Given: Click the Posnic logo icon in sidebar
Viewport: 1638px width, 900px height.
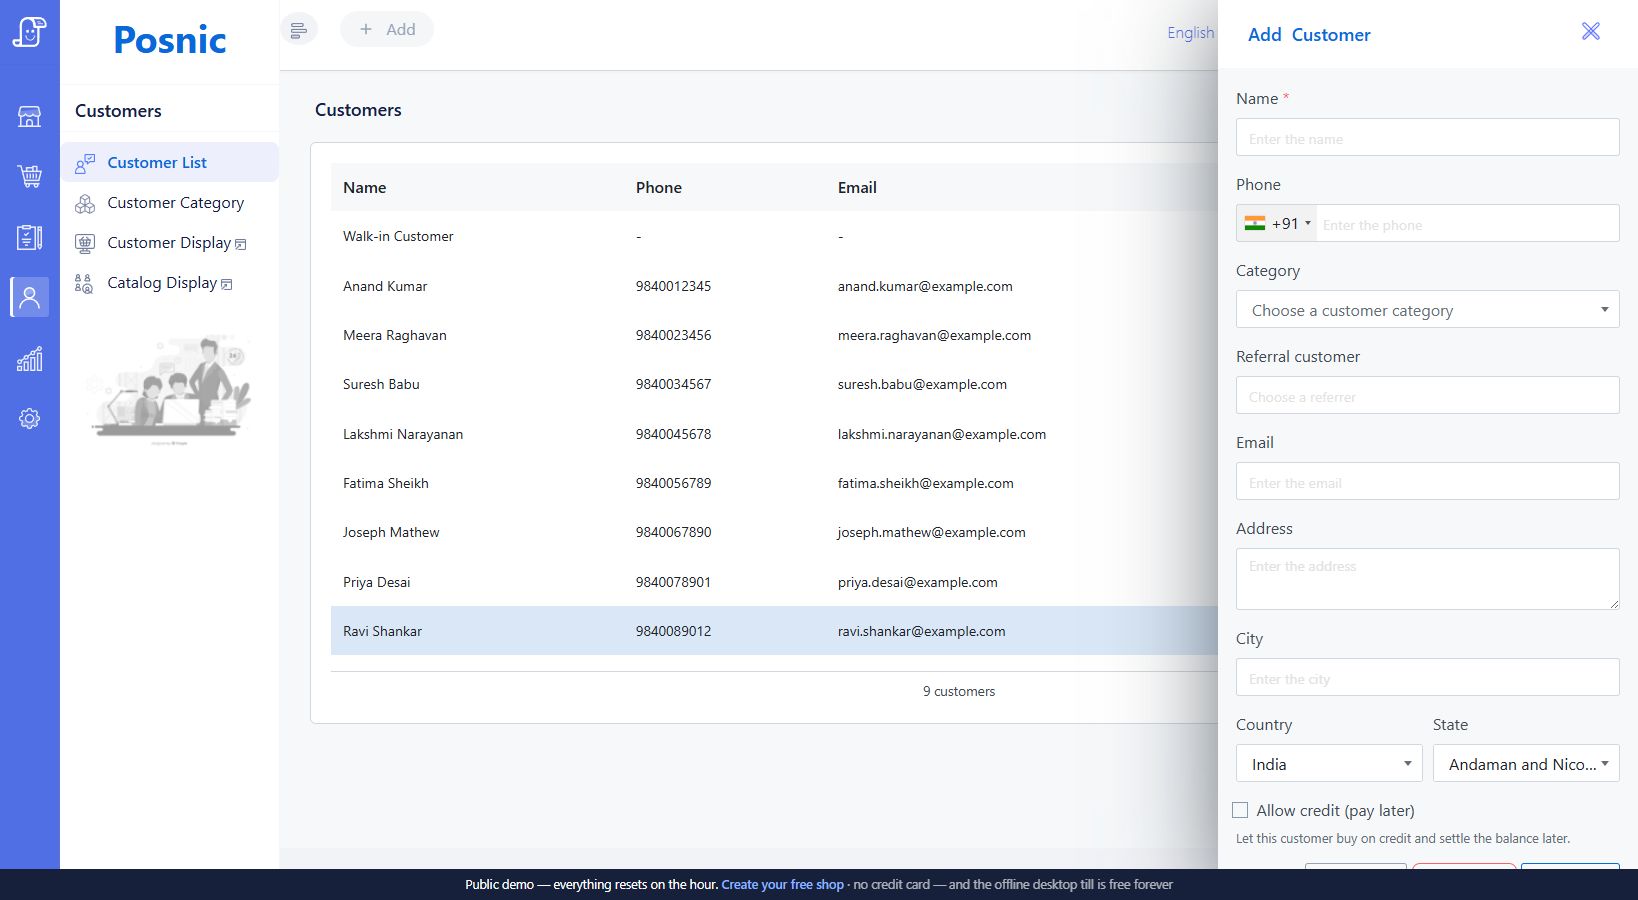Looking at the screenshot, I should [29, 31].
